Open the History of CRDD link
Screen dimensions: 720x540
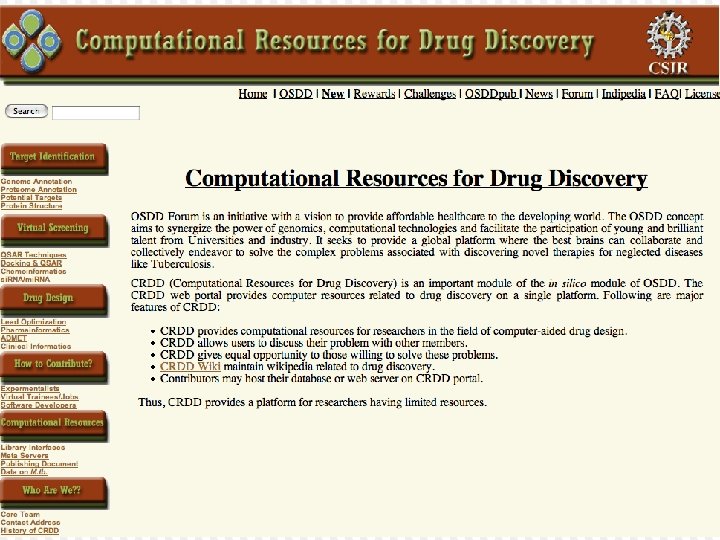coord(30,531)
